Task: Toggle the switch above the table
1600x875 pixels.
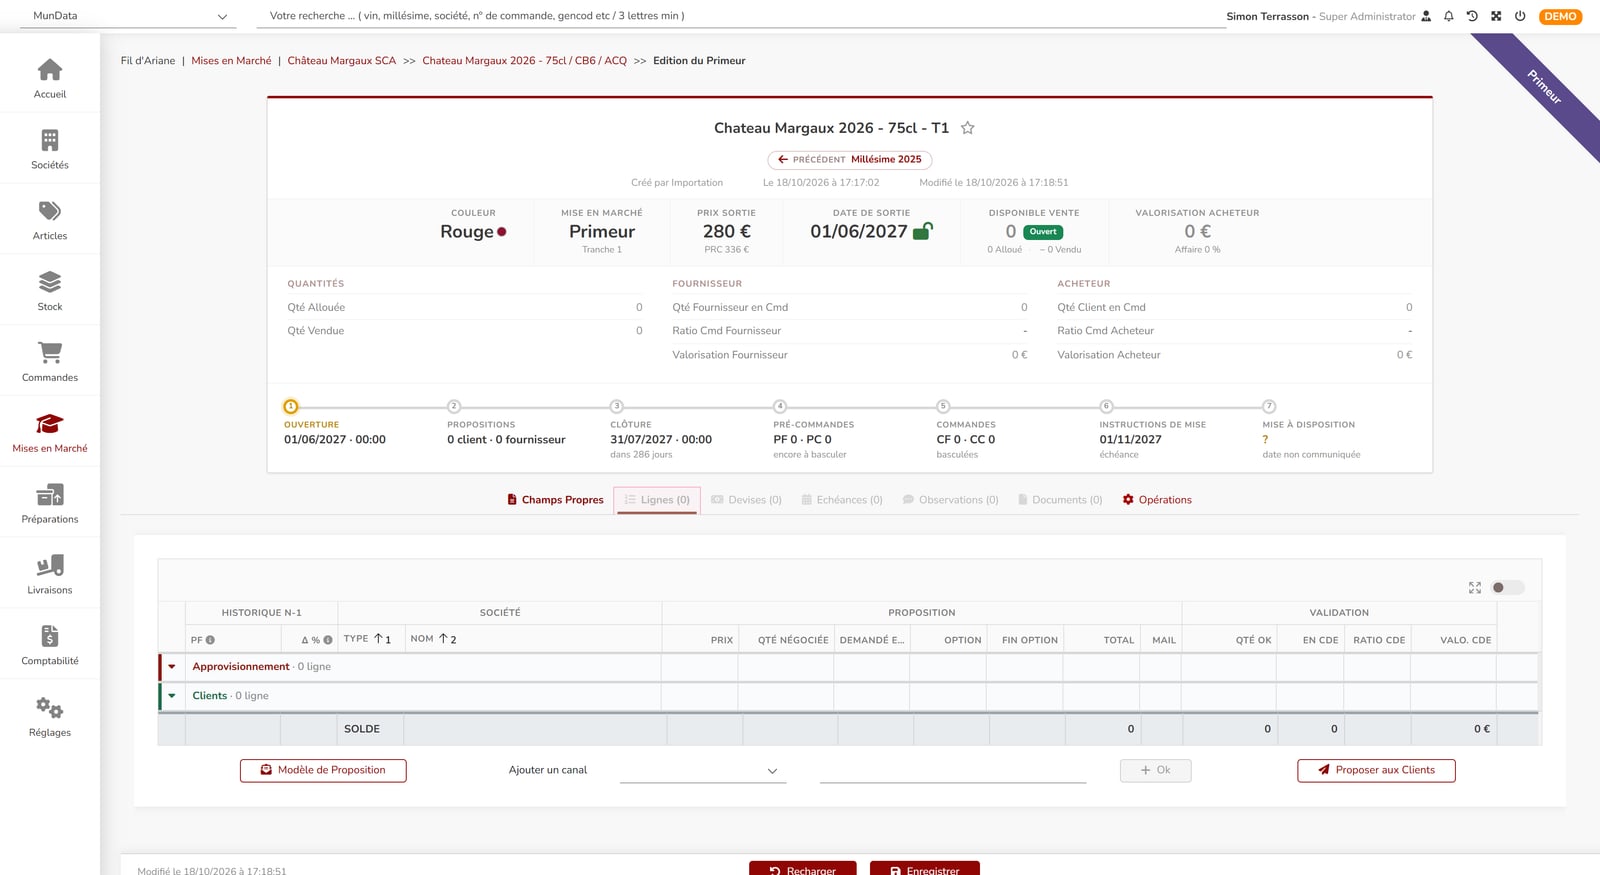Action: [x=1507, y=588]
